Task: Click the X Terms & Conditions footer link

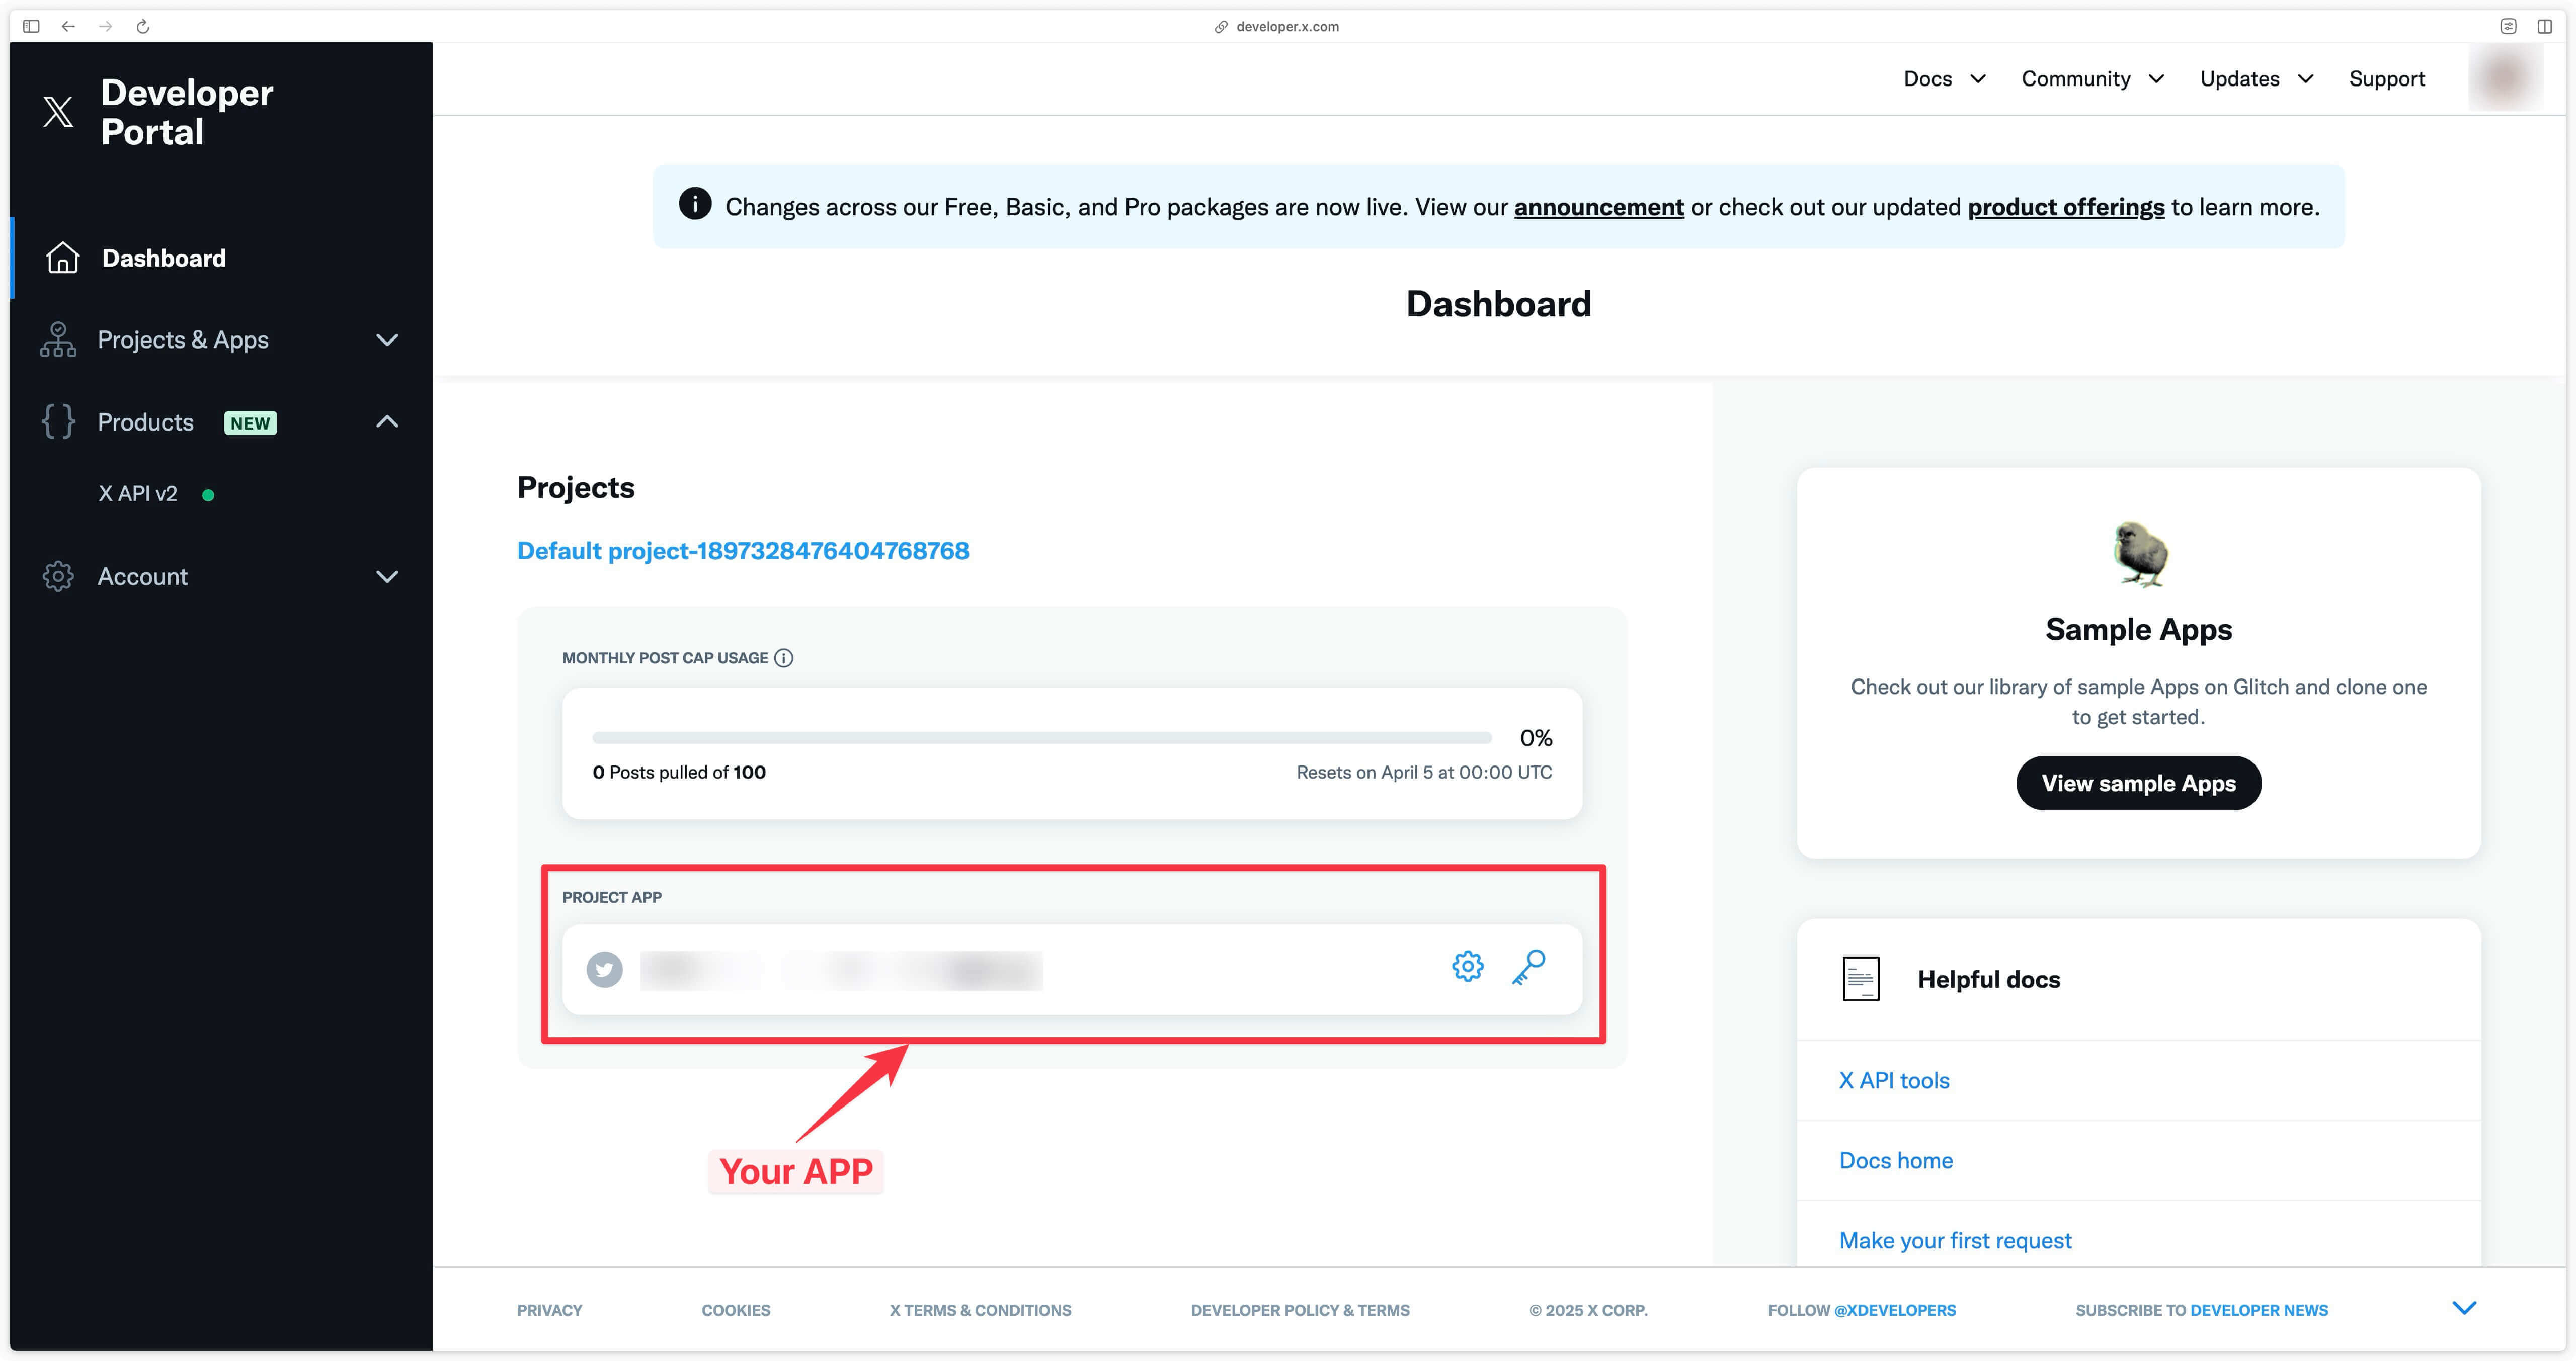Action: click(x=980, y=1310)
